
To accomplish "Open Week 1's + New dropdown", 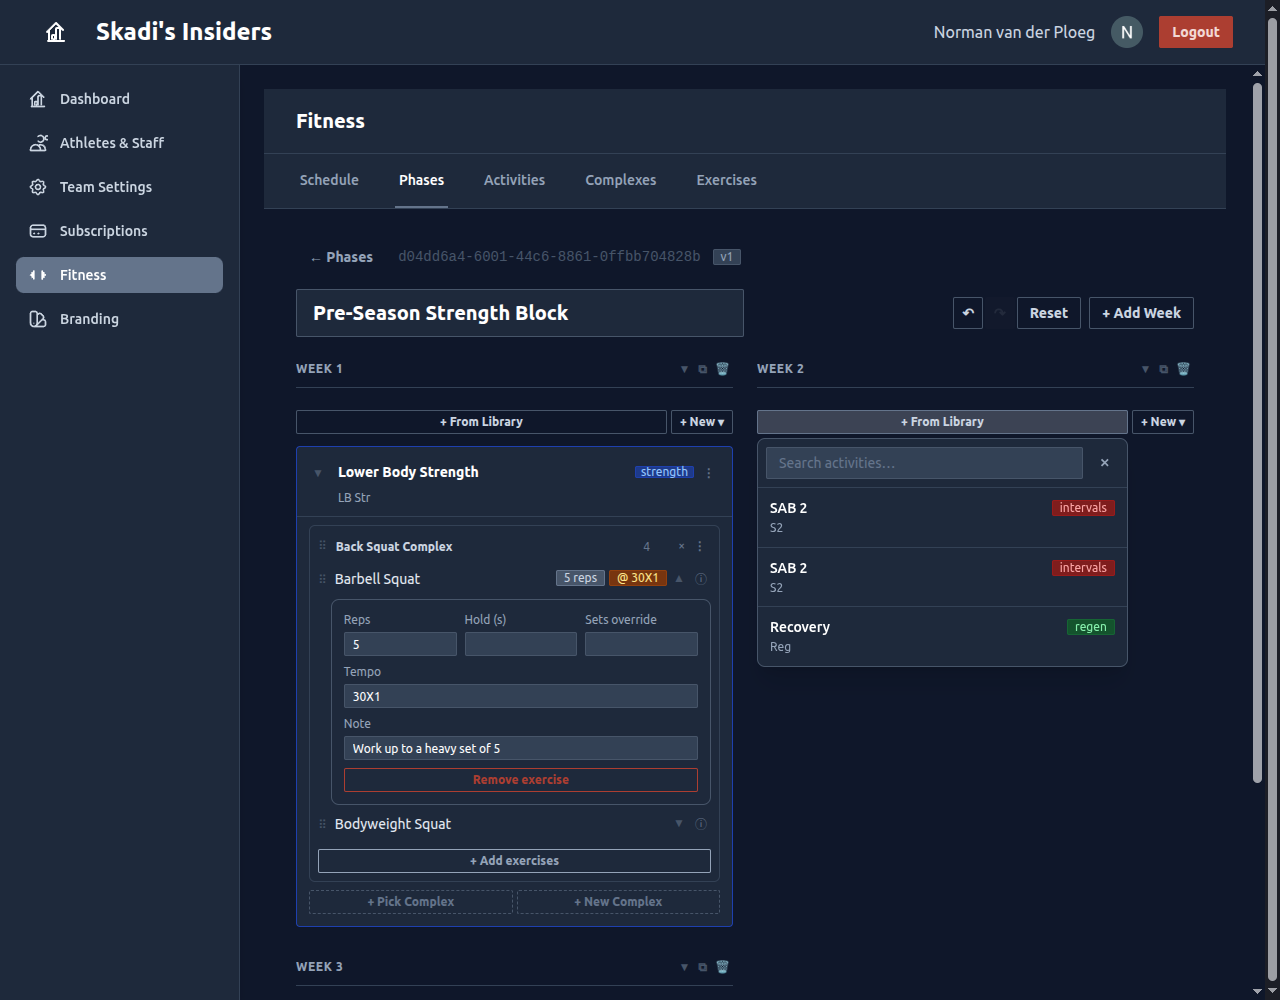I will coord(702,422).
